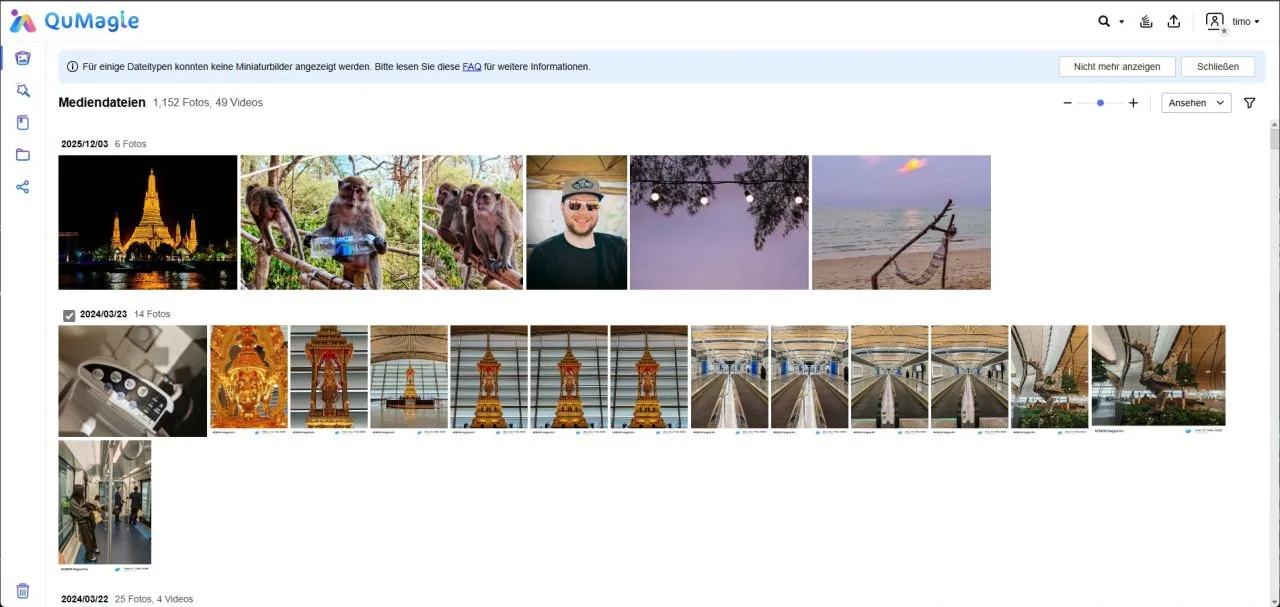The image size is (1280, 607).
Task: Open the Ansehen view dropdown
Action: (x=1196, y=103)
